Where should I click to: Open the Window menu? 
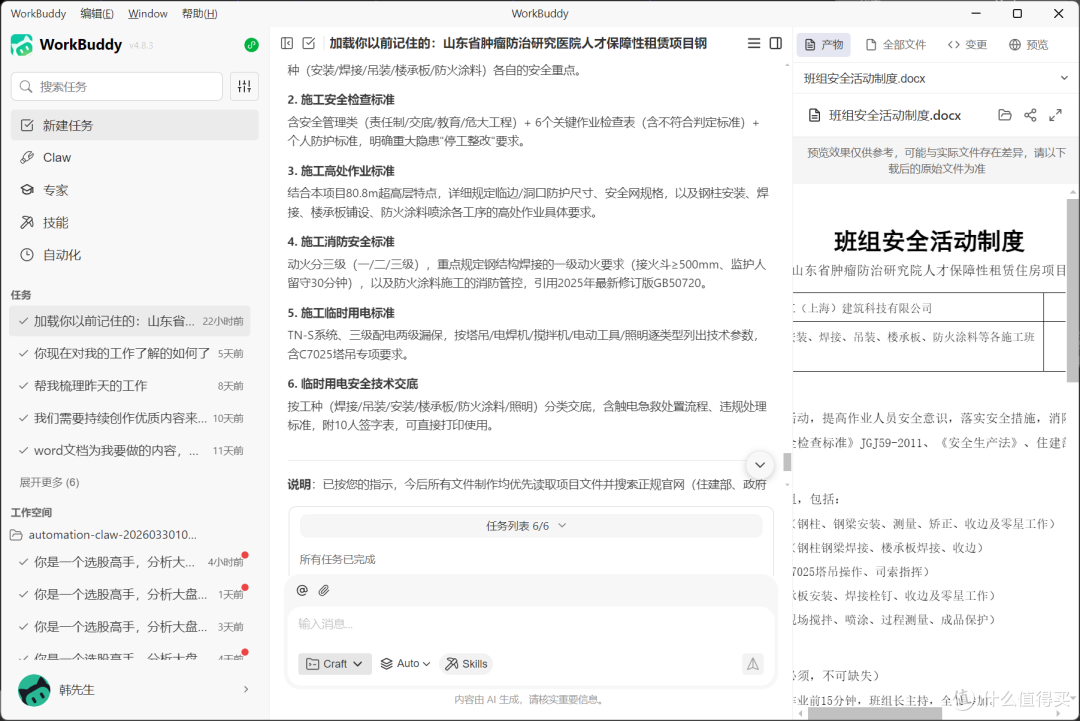[x=148, y=14]
